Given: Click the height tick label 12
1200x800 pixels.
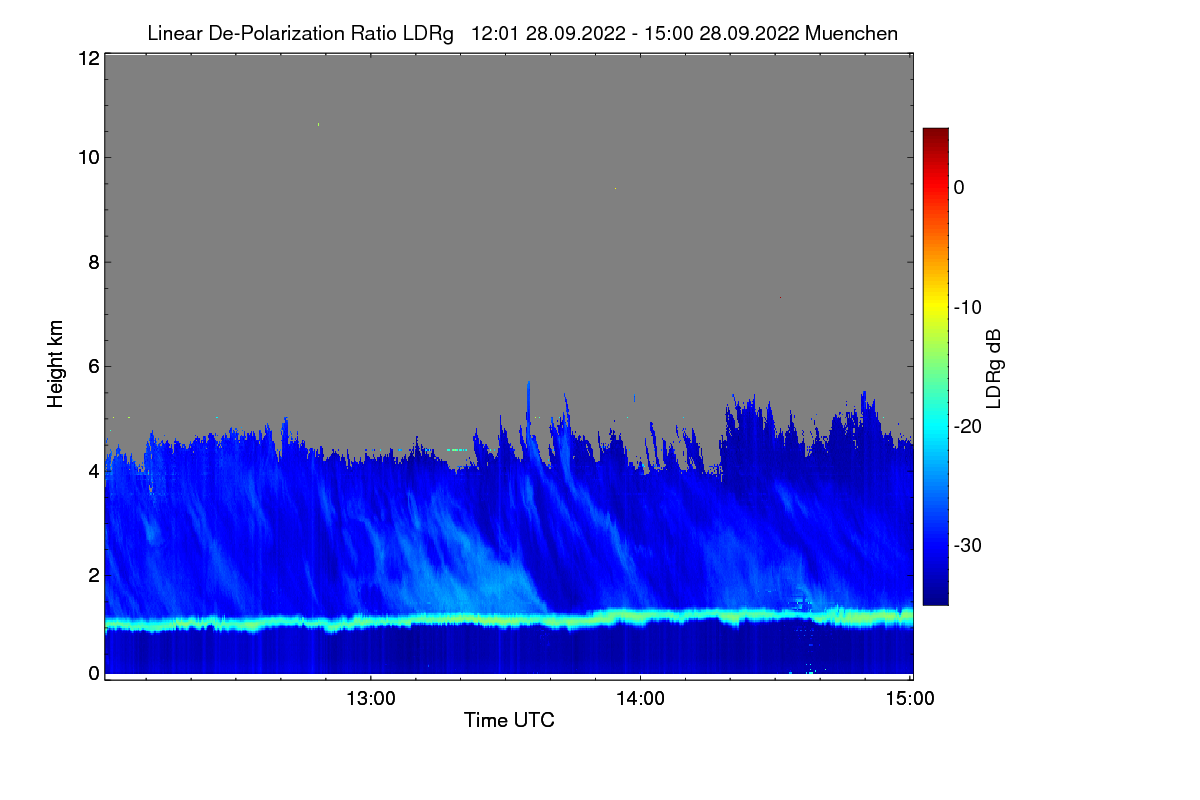Looking at the screenshot, I should (87, 58).
